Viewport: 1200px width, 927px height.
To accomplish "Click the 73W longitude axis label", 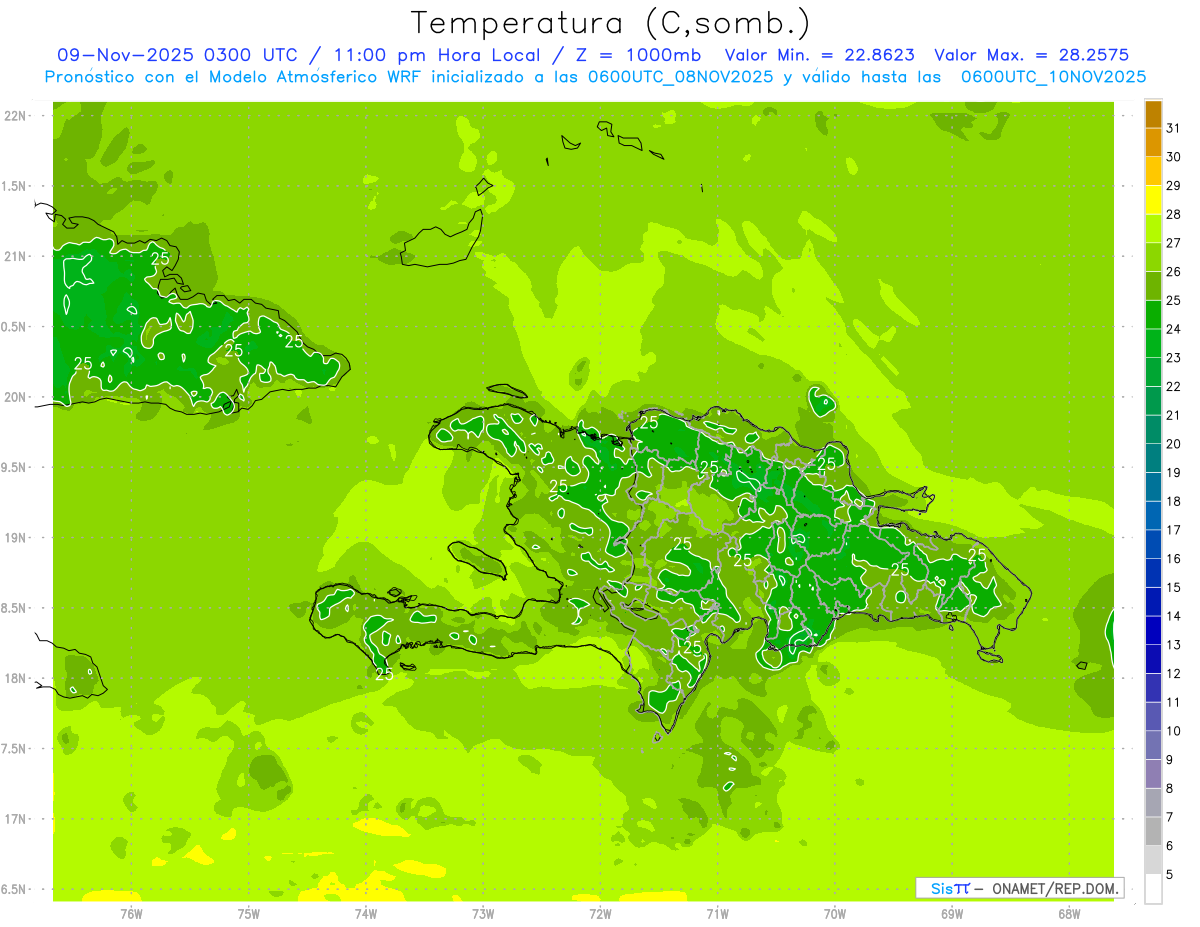I will point(483,914).
